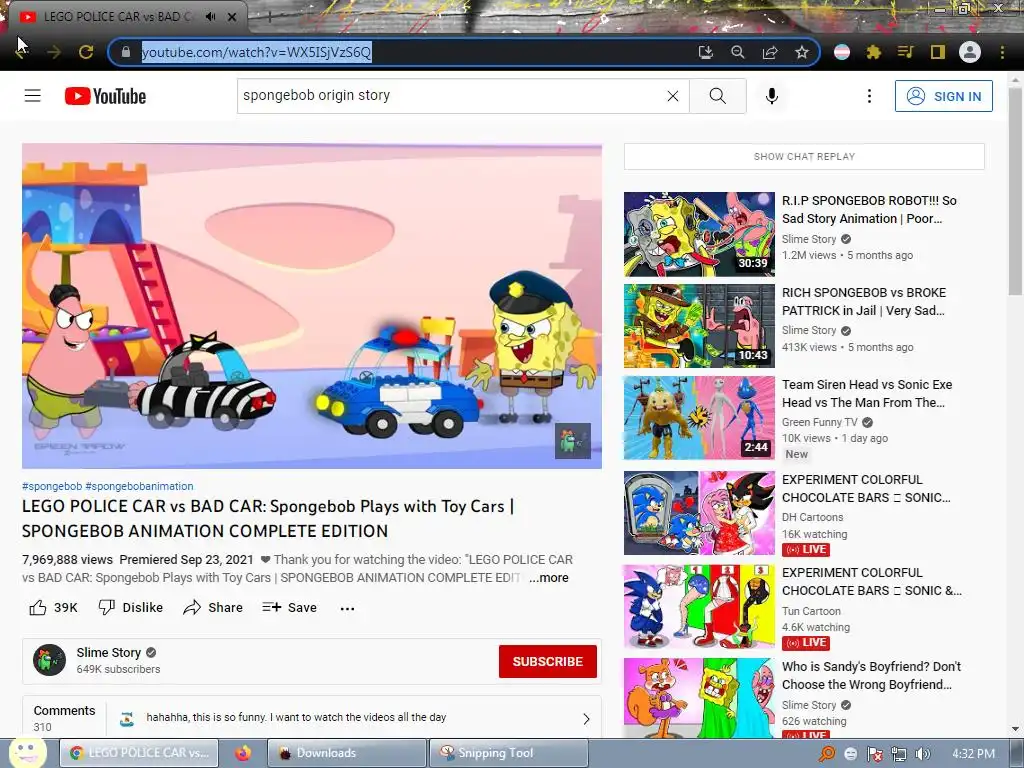
Task: Launch Firefox from the taskbar
Action: [243, 753]
